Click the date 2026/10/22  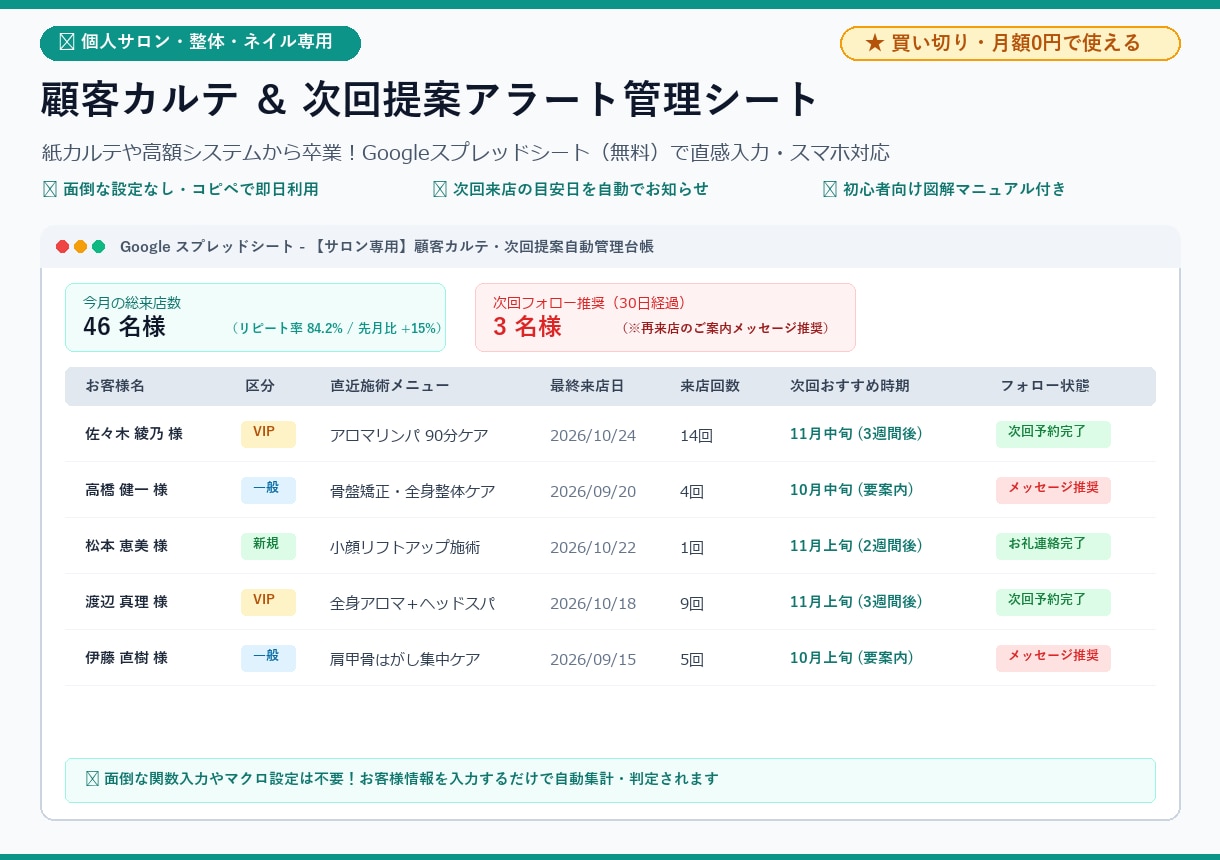[x=593, y=548]
